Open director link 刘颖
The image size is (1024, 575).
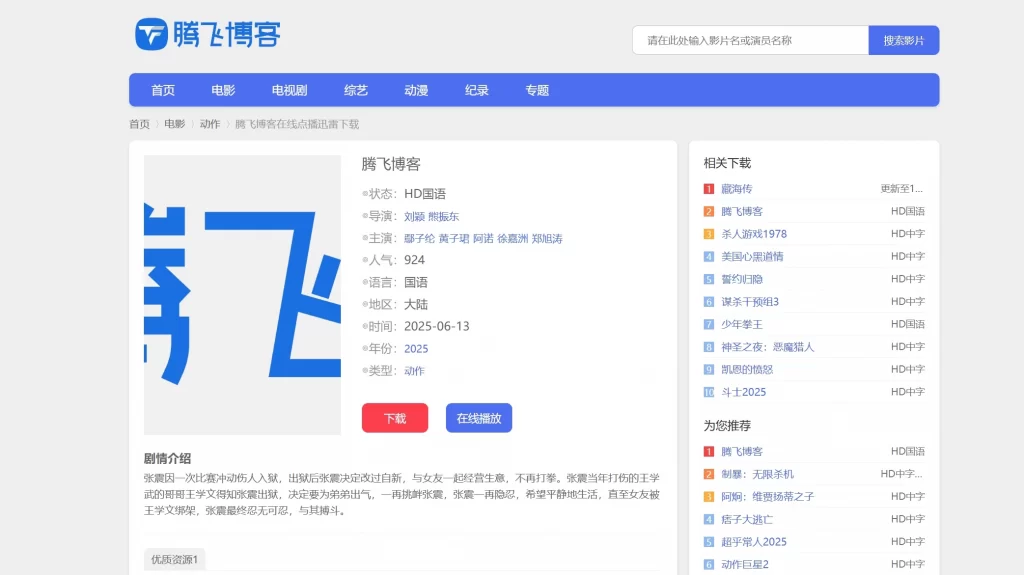[414, 216]
